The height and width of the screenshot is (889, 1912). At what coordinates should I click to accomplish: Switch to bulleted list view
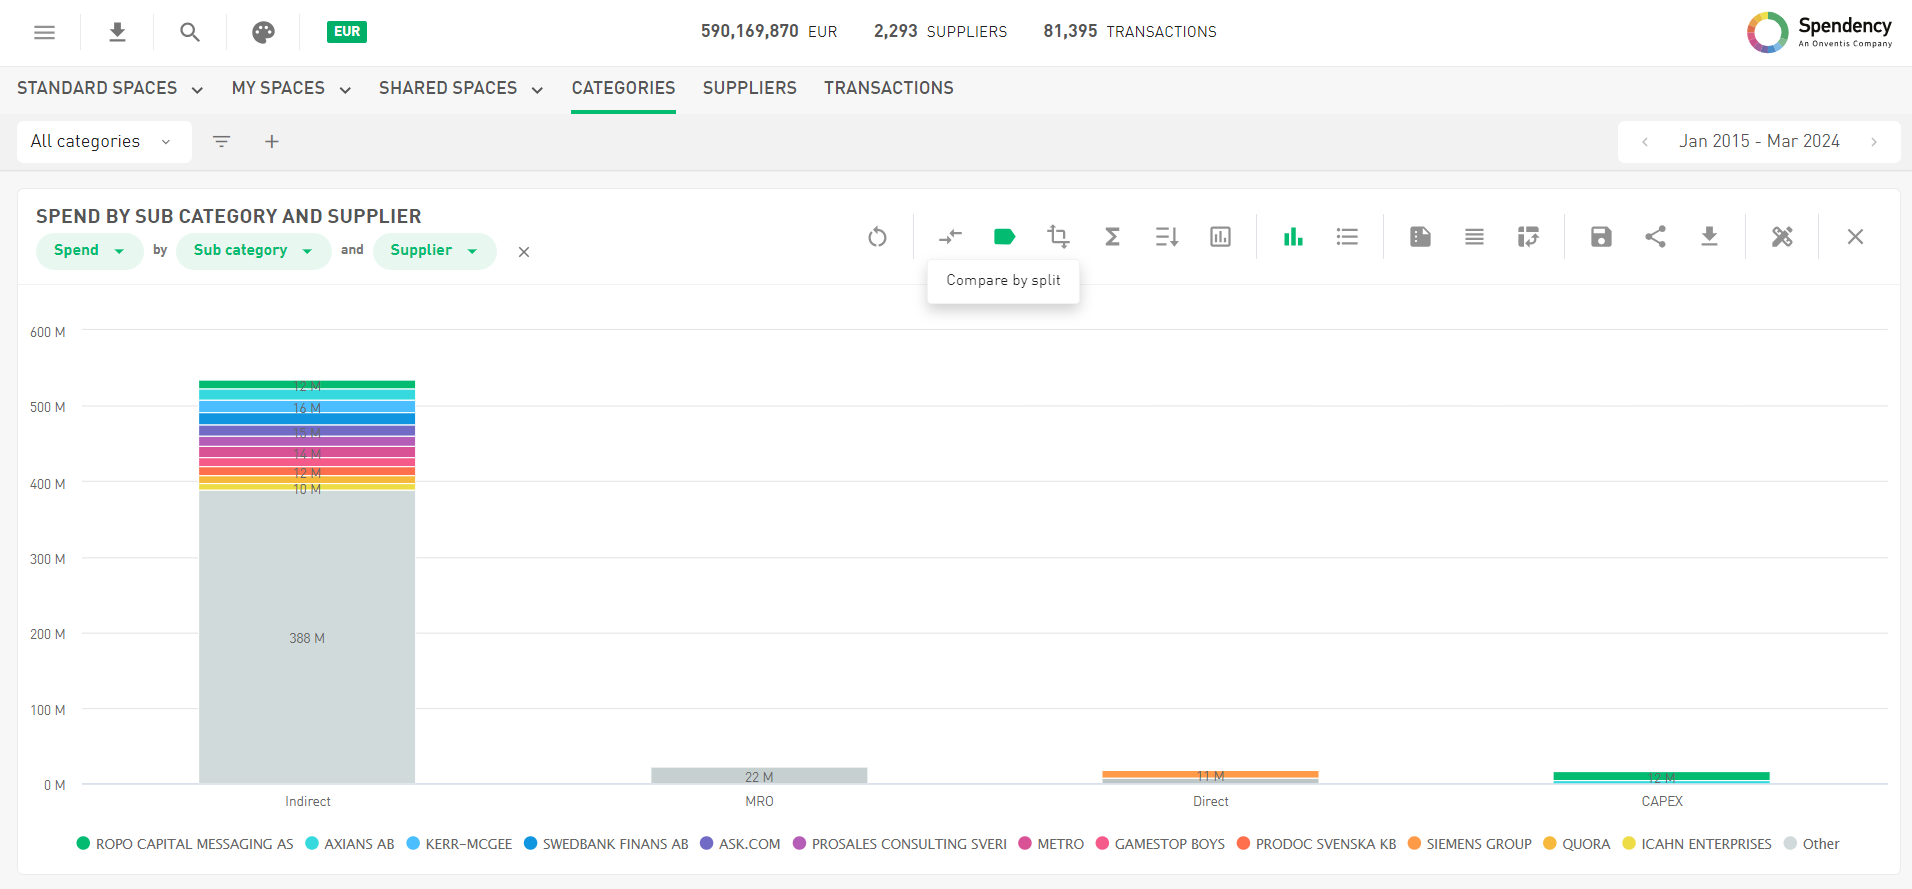tap(1347, 237)
